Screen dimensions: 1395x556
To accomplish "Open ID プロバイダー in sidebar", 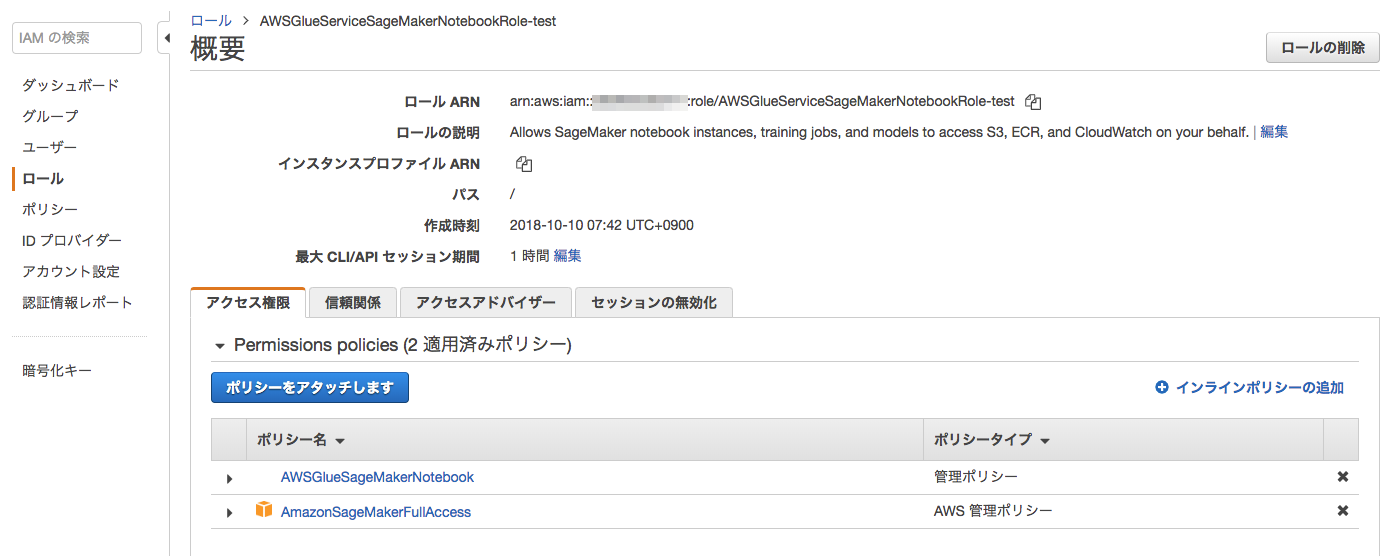I will coord(72,240).
